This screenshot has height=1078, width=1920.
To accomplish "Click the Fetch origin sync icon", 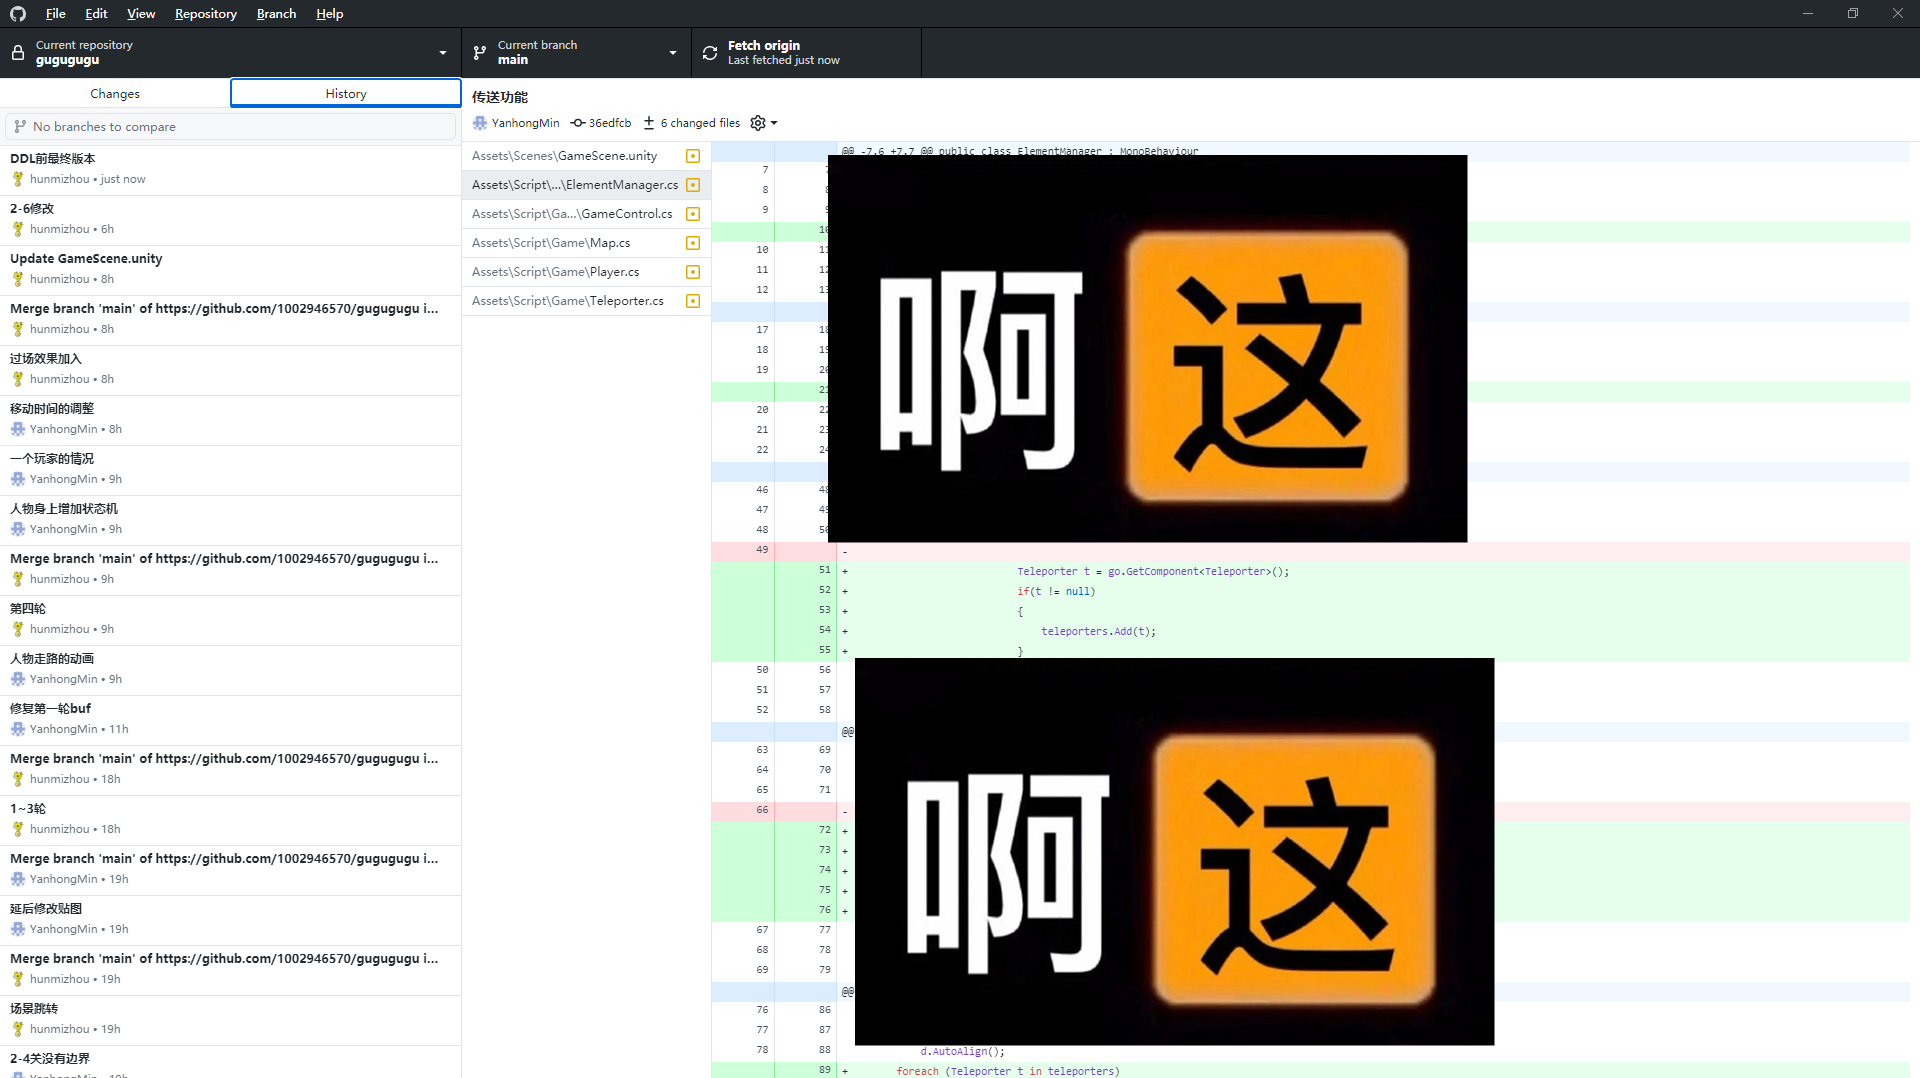I will click(x=710, y=53).
